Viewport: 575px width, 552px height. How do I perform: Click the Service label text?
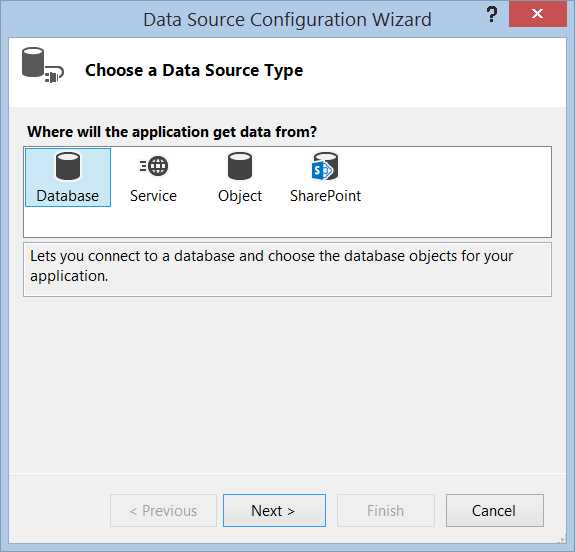[x=153, y=196]
